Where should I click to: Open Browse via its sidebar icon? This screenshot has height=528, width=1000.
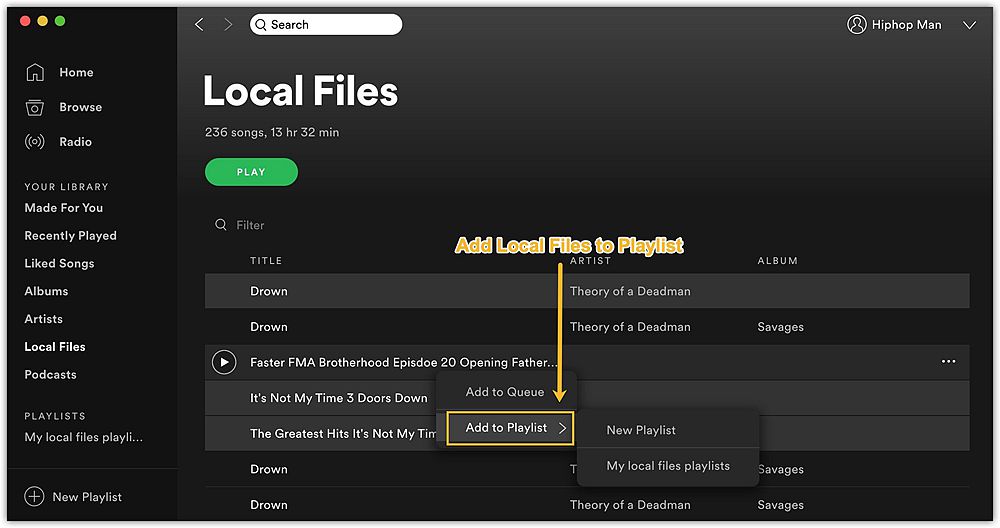click(x=34, y=107)
